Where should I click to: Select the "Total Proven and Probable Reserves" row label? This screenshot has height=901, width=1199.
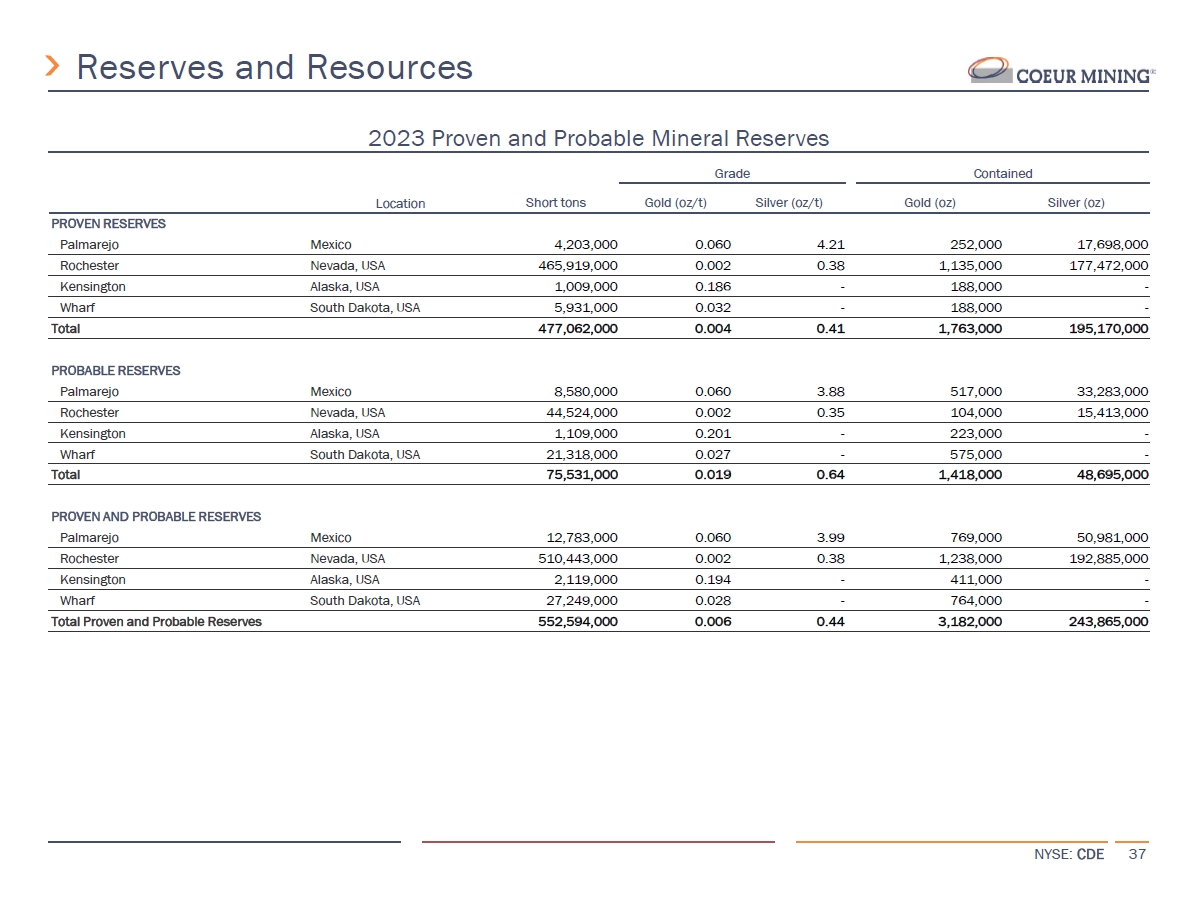(x=156, y=621)
